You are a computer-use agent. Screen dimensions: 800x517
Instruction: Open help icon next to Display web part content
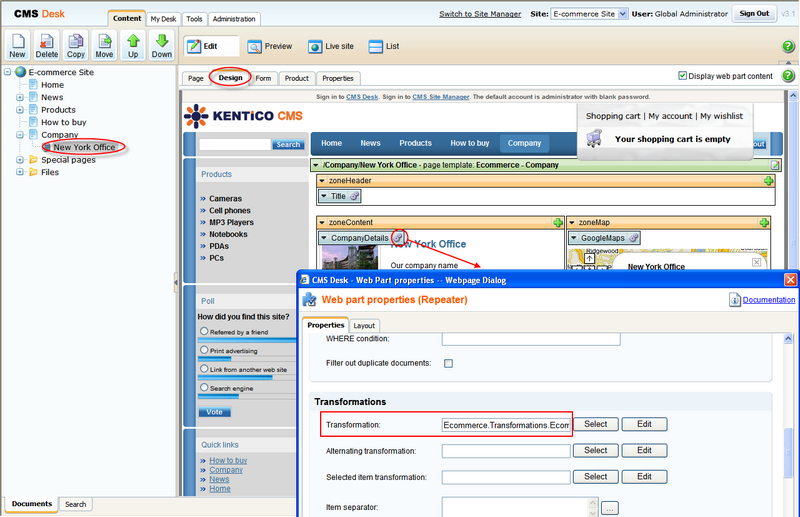click(x=788, y=76)
